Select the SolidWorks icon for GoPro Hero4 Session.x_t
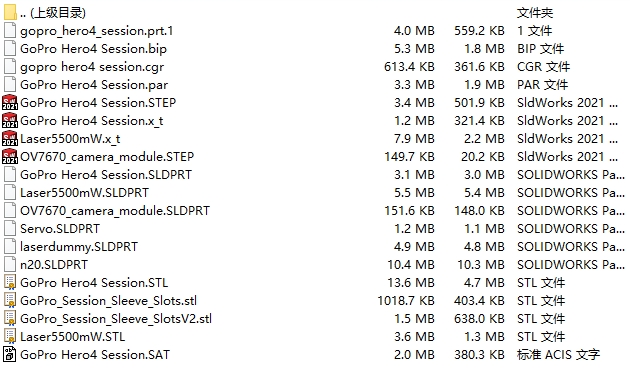Viewport: 630px width, 374px height. (x=10, y=121)
